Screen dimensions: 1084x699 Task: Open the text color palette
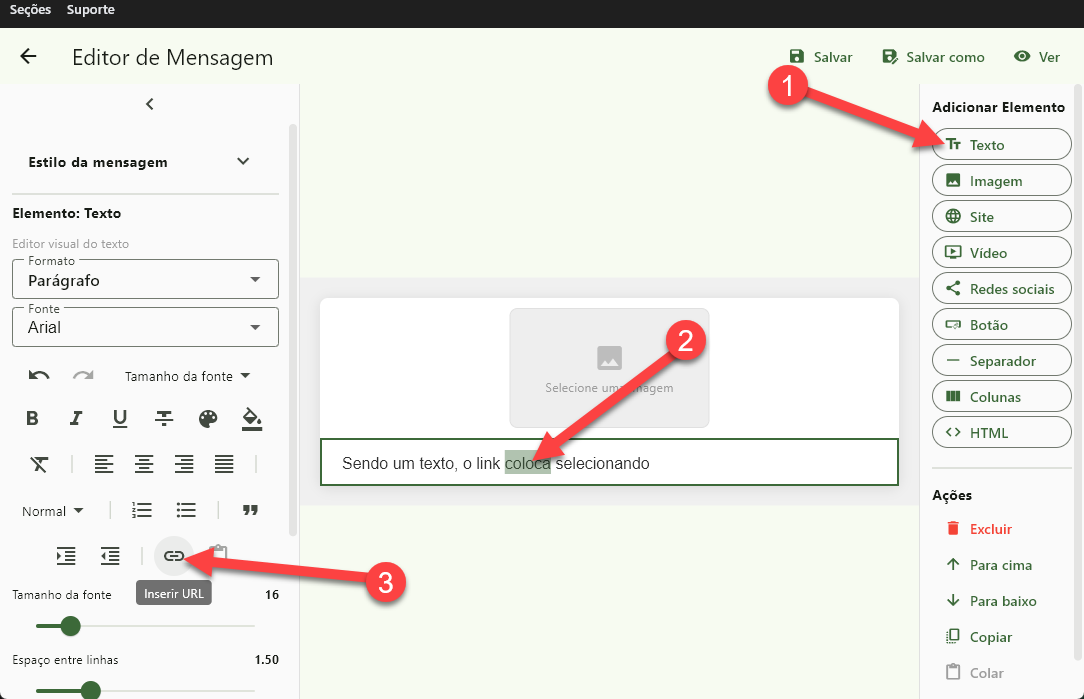pyautogui.click(x=208, y=418)
